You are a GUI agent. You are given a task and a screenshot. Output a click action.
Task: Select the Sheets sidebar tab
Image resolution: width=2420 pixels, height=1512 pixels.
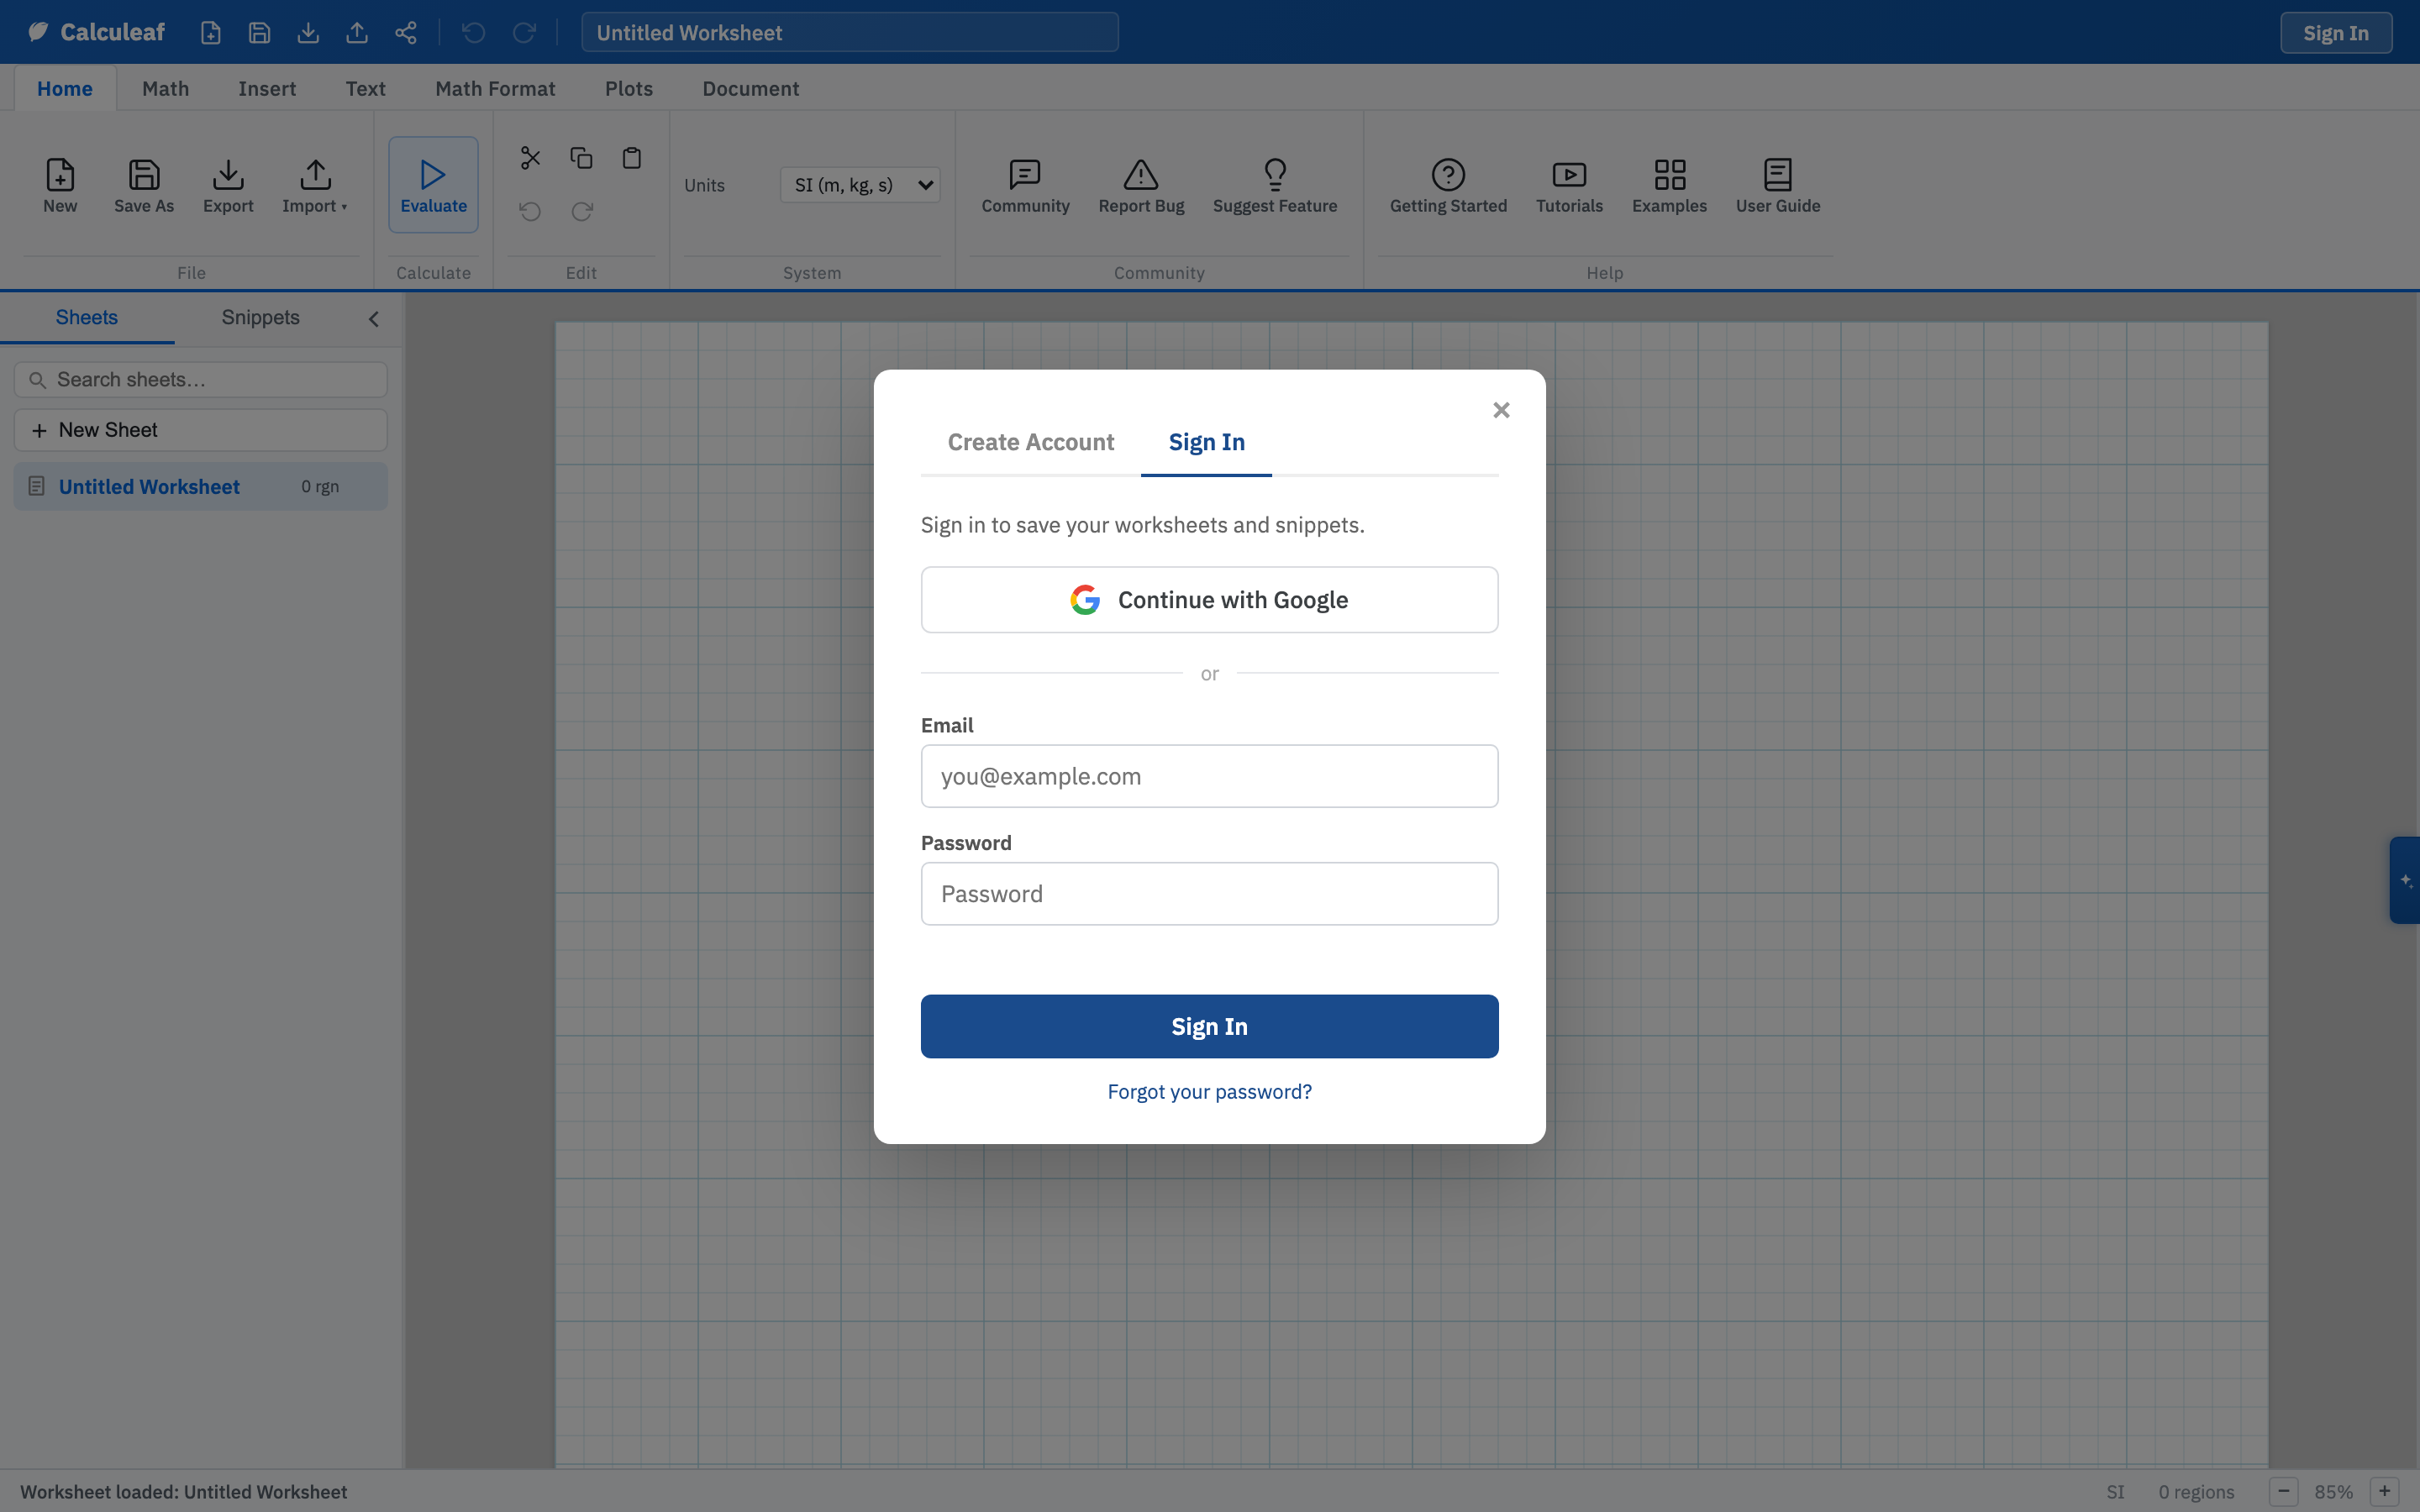pos(87,318)
